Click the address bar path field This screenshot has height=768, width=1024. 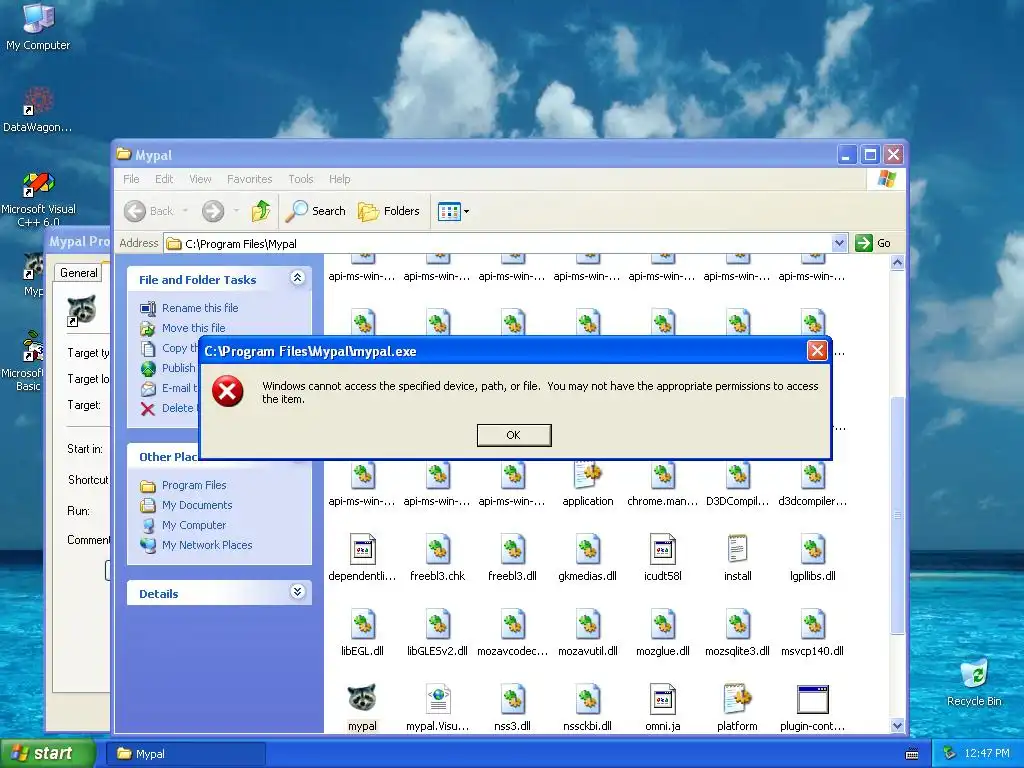tap(500, 244)
